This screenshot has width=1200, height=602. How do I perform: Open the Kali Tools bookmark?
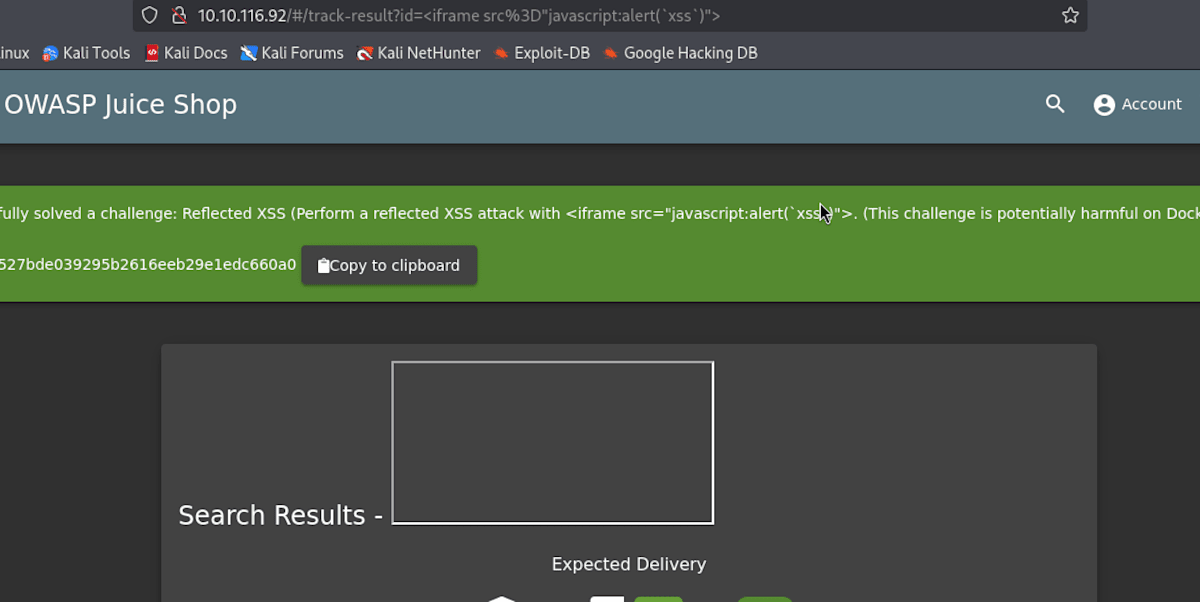coord(86,53)
